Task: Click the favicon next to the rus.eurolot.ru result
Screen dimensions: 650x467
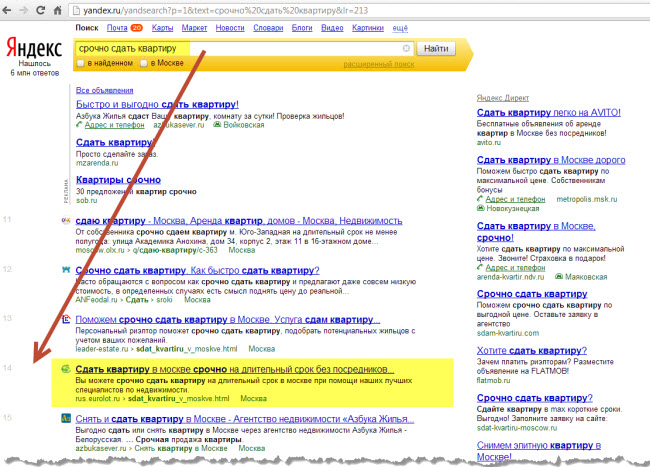Action: click(66, 368)
